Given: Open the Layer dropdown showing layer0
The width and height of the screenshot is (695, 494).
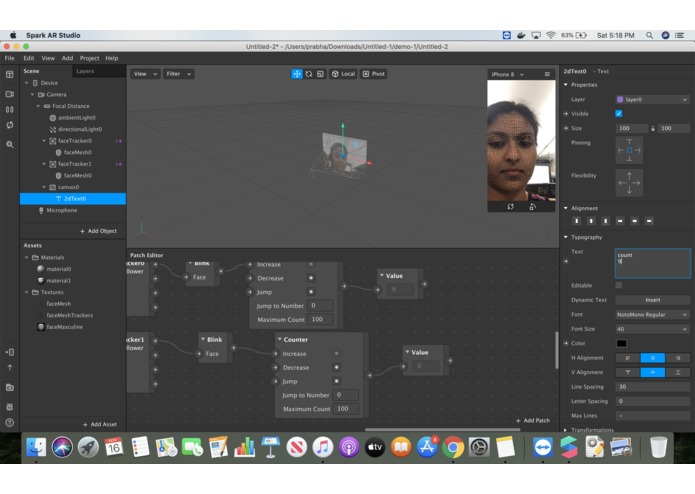Looking at the screenshot, I should [x=652, y=100].
